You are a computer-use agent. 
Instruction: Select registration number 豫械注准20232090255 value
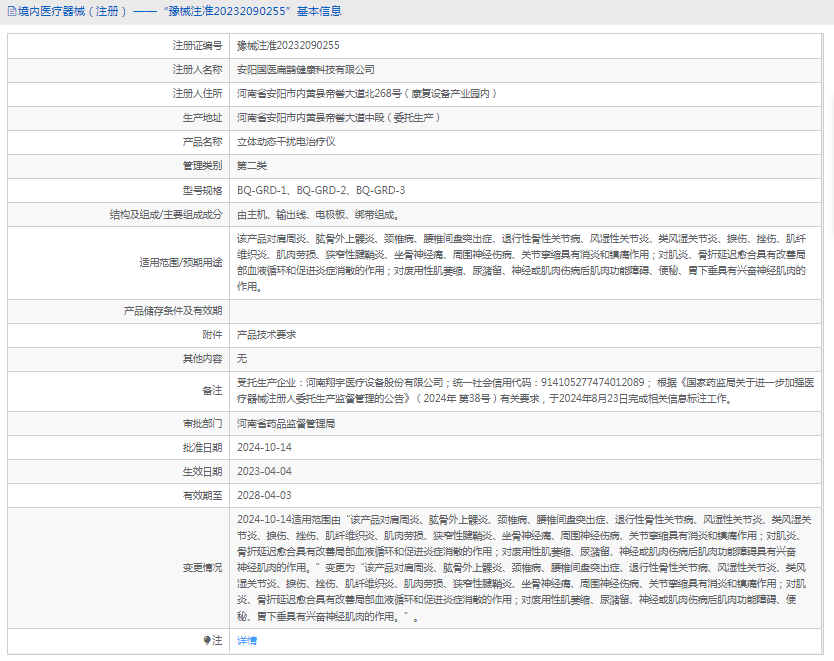point(288,46)
